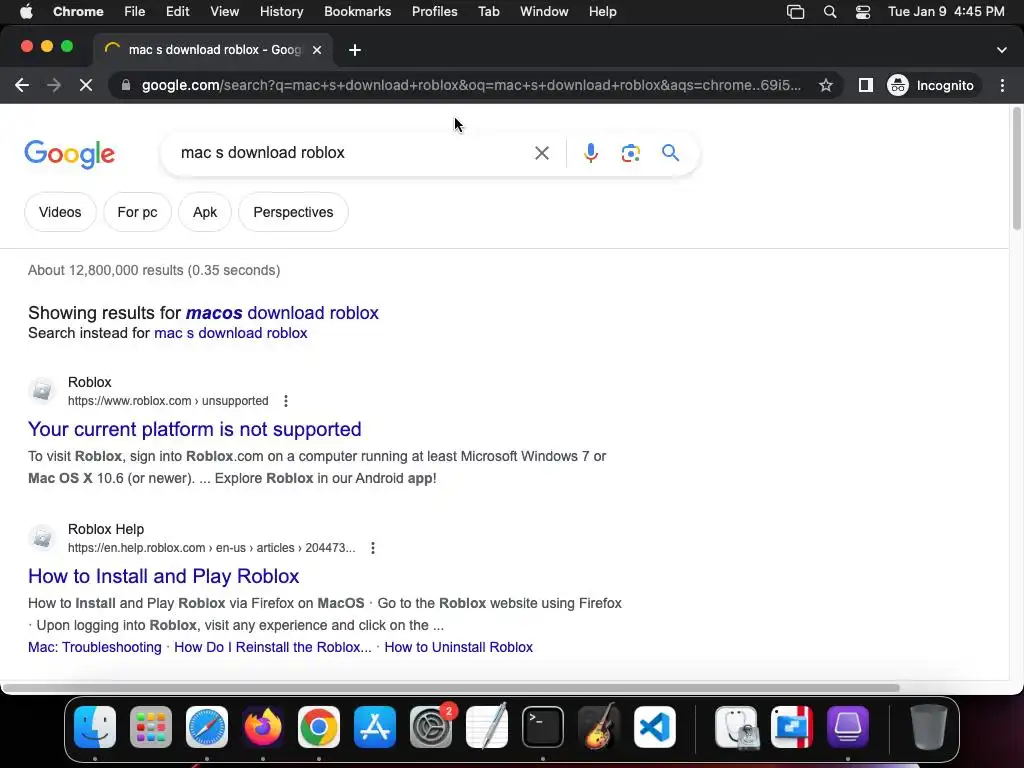Open the Window menu
Image resolution: width=1024 pixels, height=768 pixels.
point(544,12)
